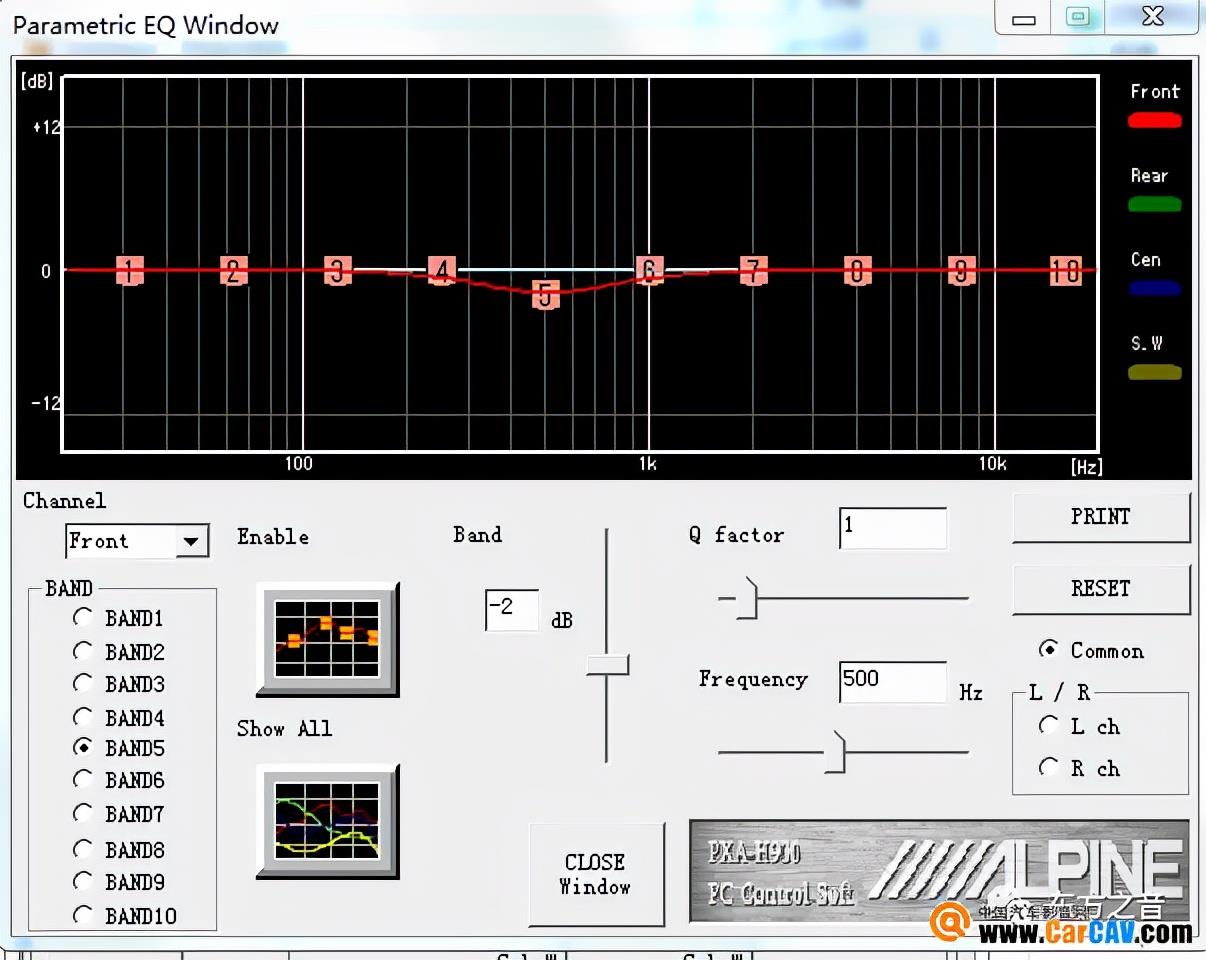Viewport: 1206px width, 960px height.
Task: Click the Enable EQ graph icon
Action: tap(327, 637)
